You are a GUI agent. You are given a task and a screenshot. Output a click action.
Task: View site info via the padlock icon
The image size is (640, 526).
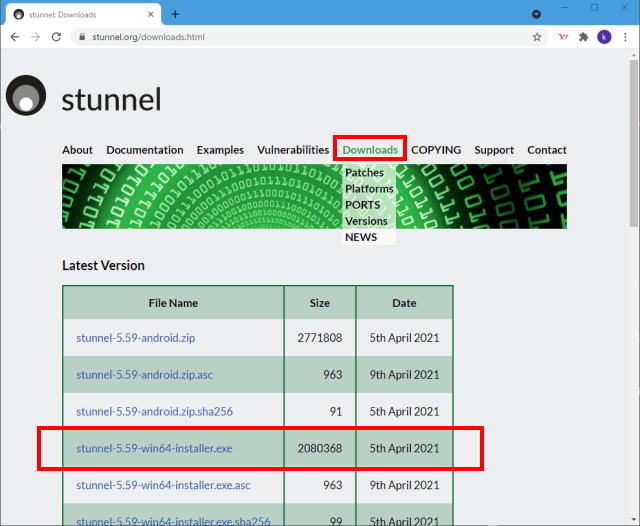[83, 37]
